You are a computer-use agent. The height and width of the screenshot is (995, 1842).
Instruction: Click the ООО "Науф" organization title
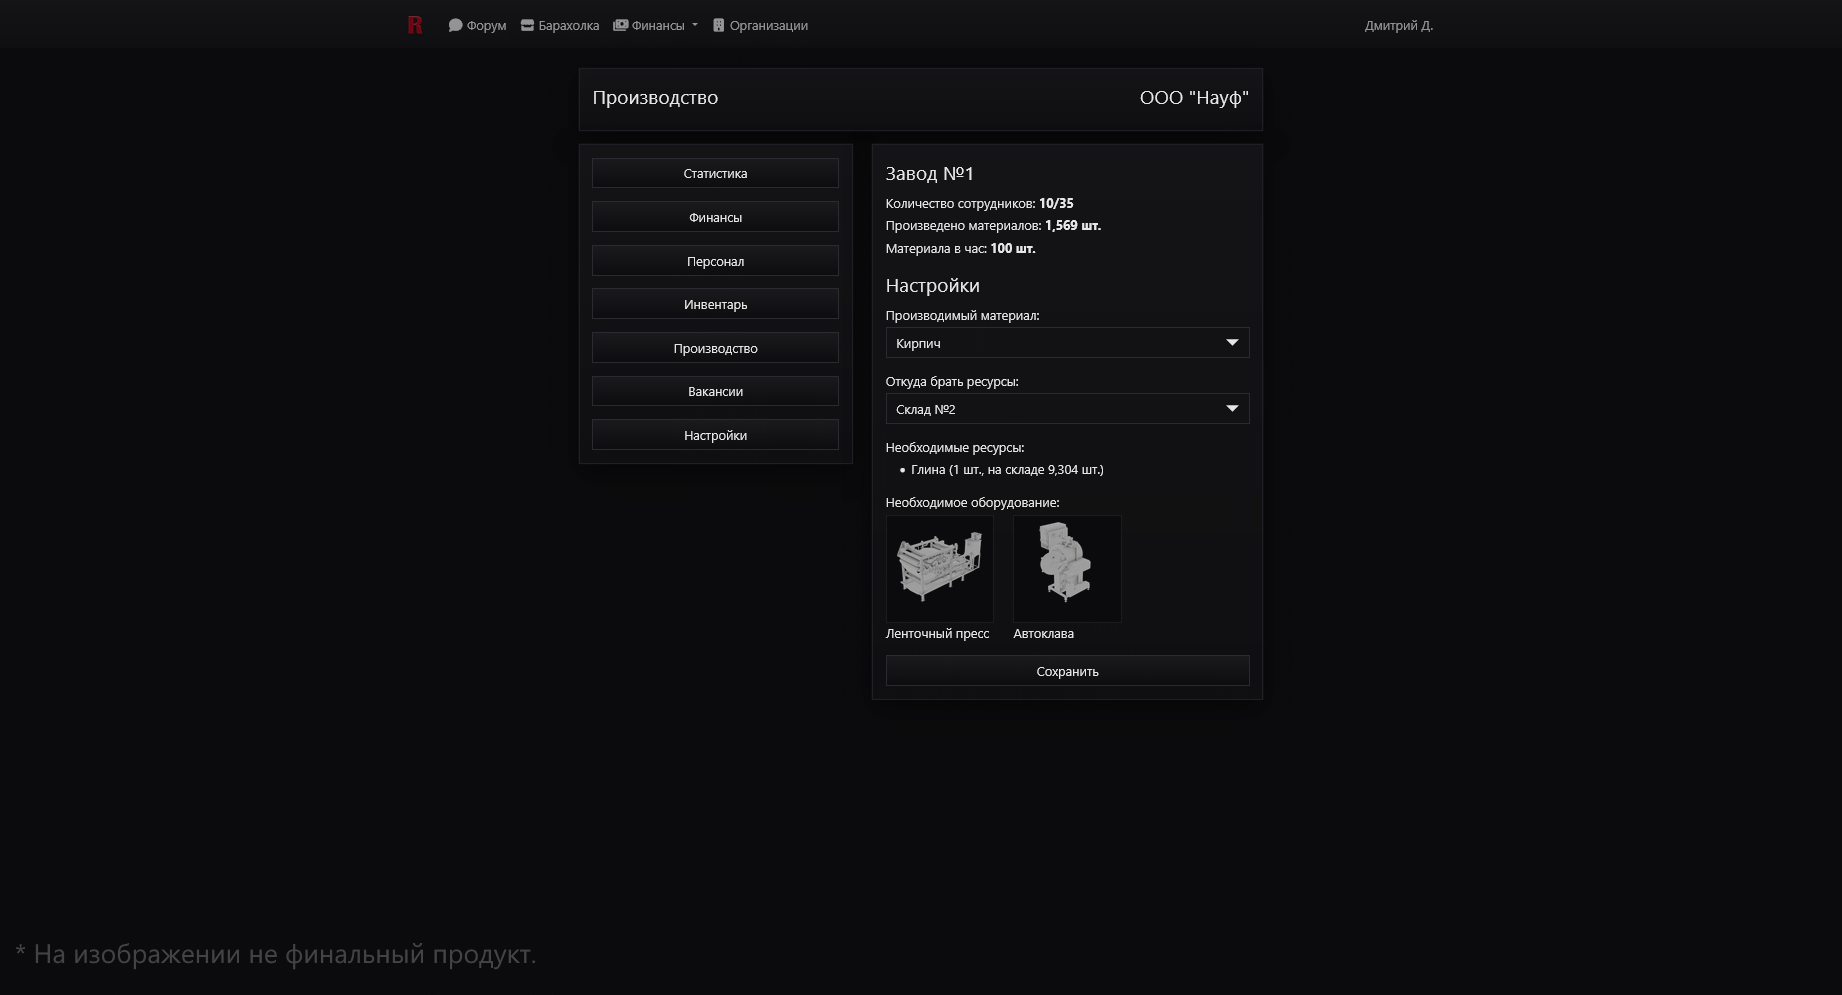(1194, 98)
